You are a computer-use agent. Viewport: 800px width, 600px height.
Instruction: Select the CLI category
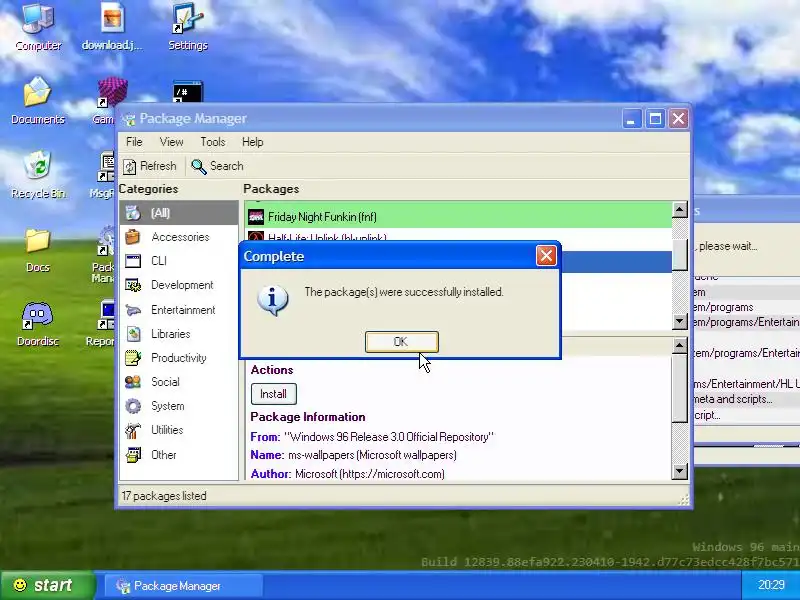point(179,261)
